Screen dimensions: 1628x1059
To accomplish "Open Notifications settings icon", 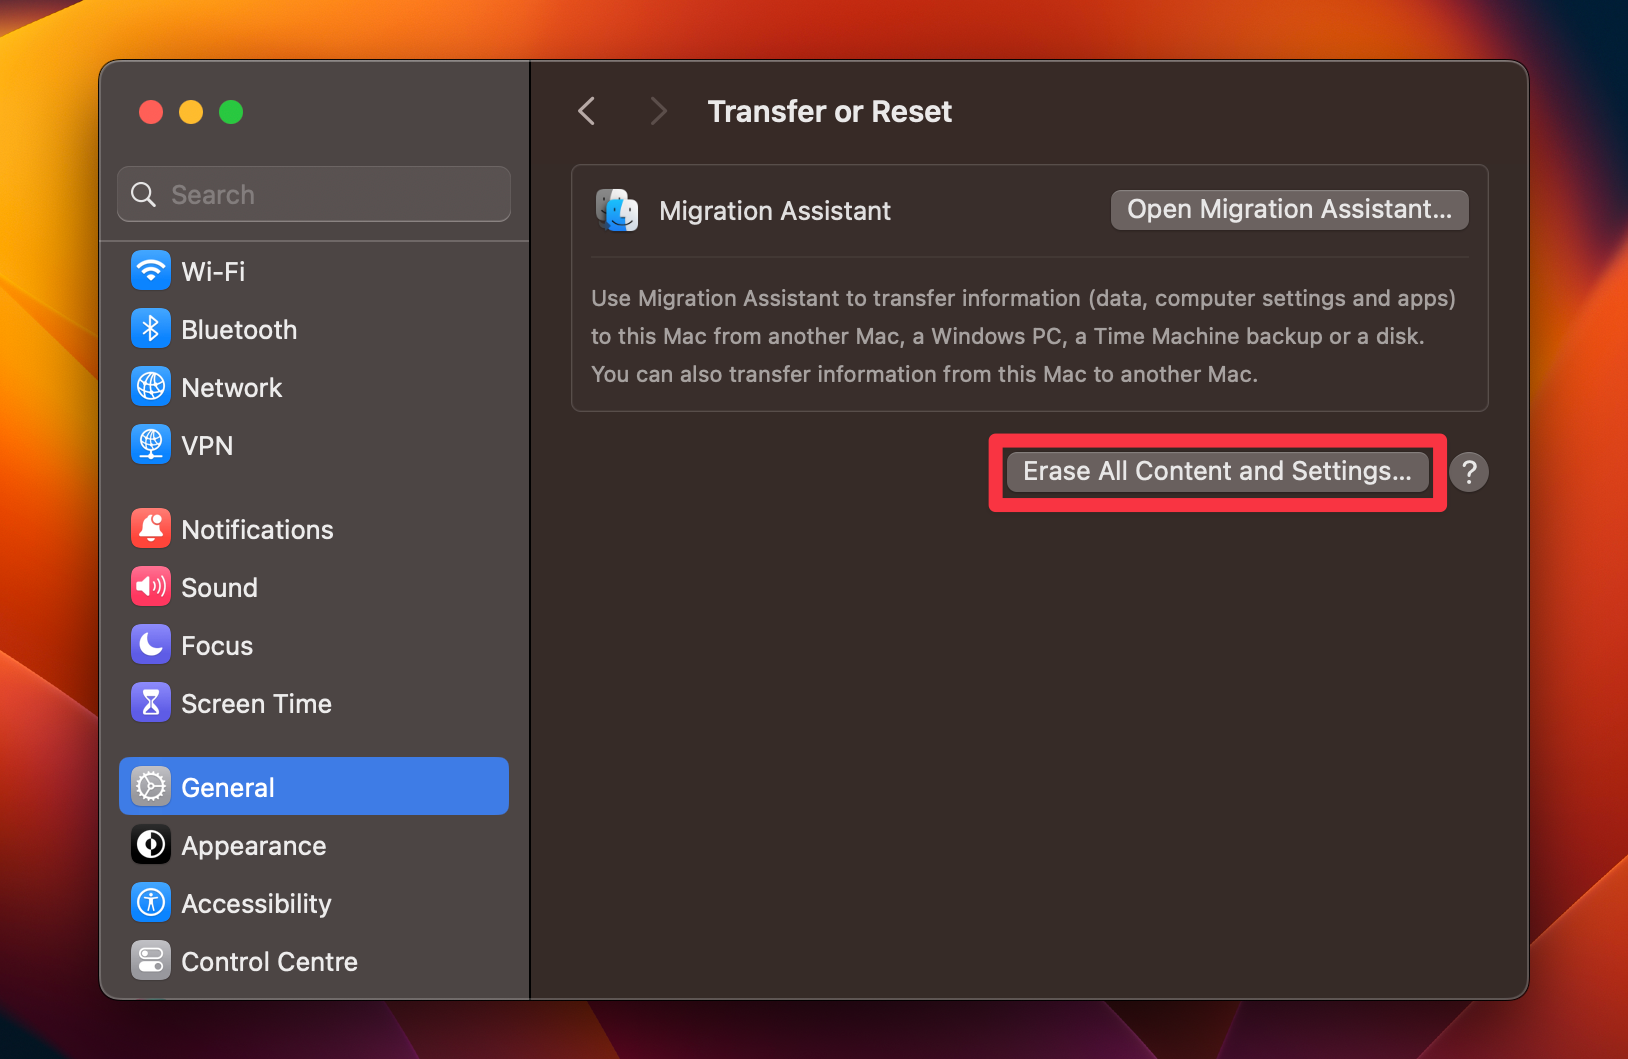I will coord(150,528).
